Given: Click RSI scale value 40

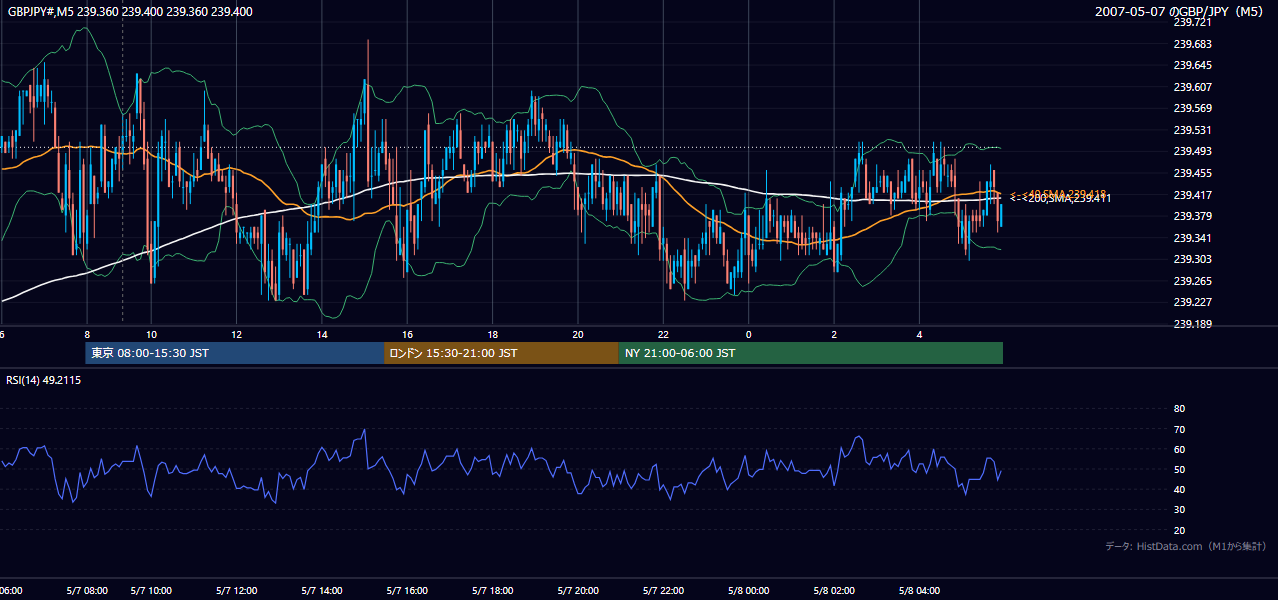Looking at the screenshot, I should coord(1179,490).
